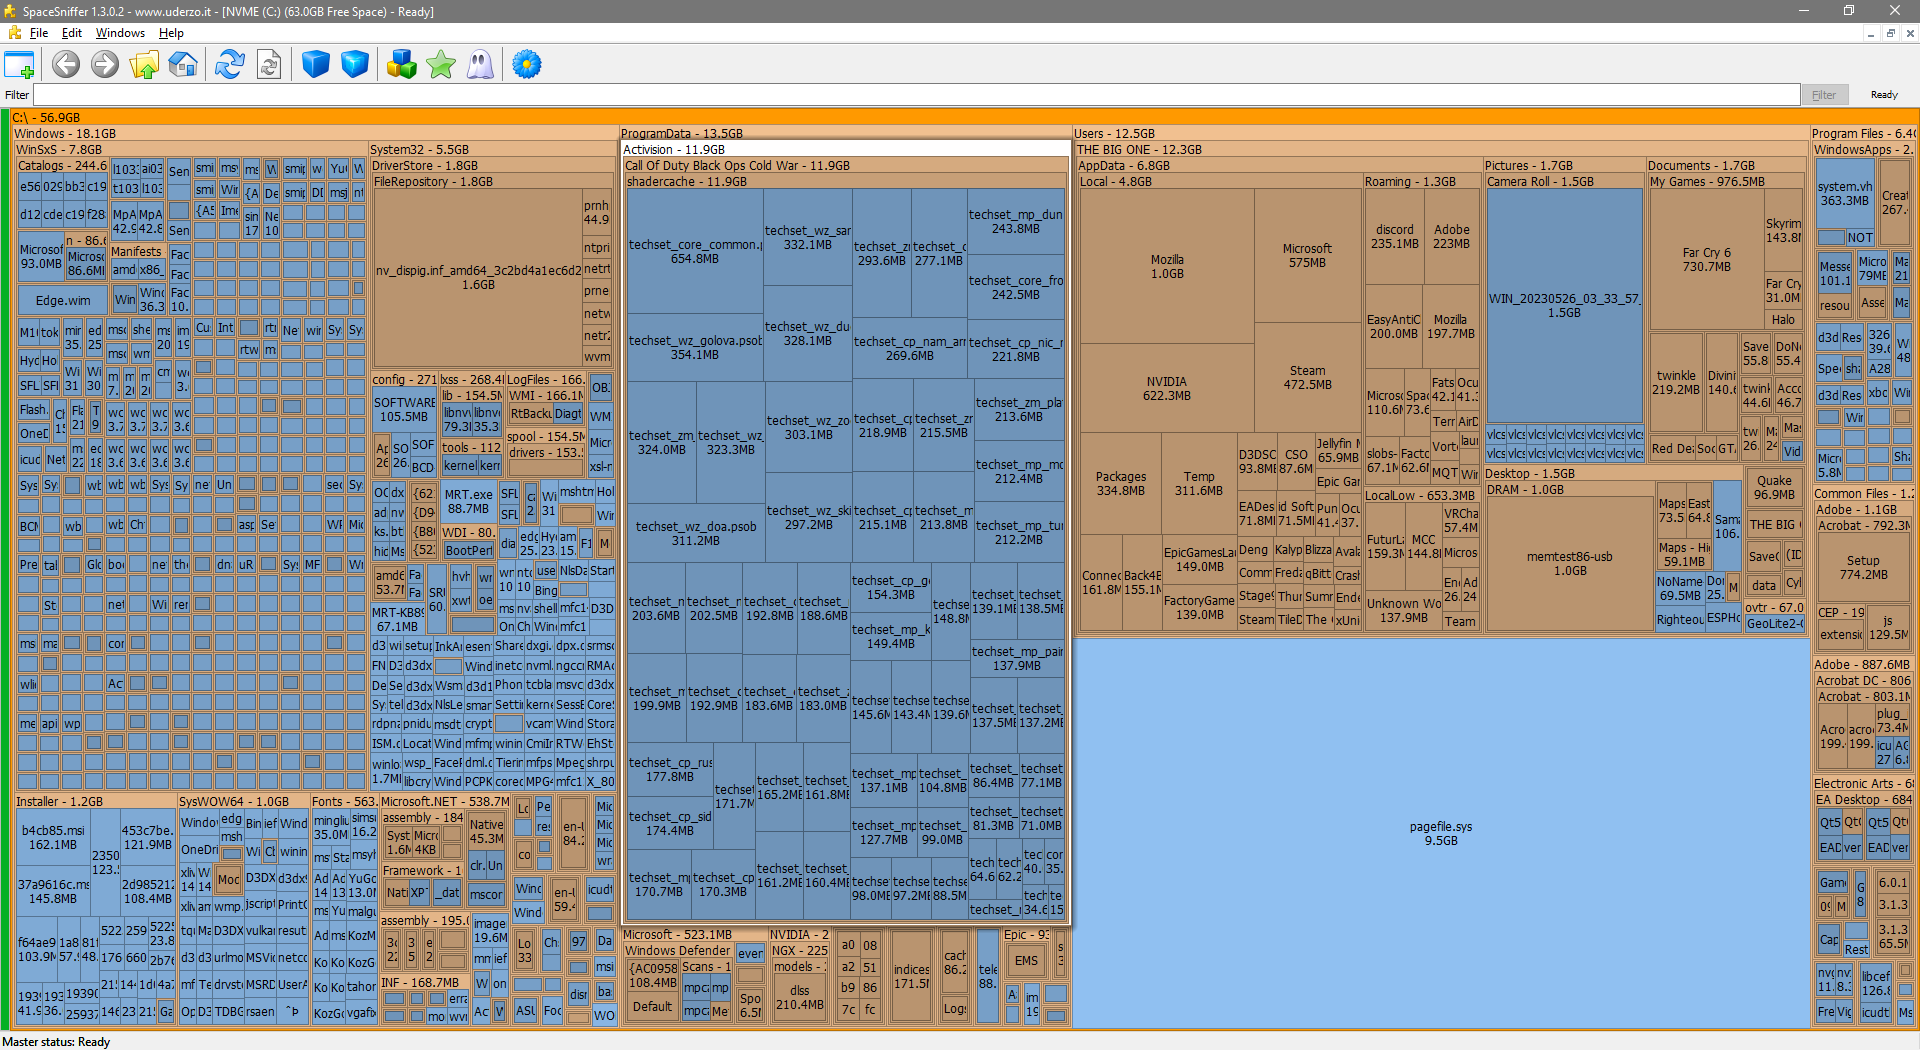Viewport: 1920px width, 1050px height.
Task: Go back with the left arrow icon
Action: (66, 65)
